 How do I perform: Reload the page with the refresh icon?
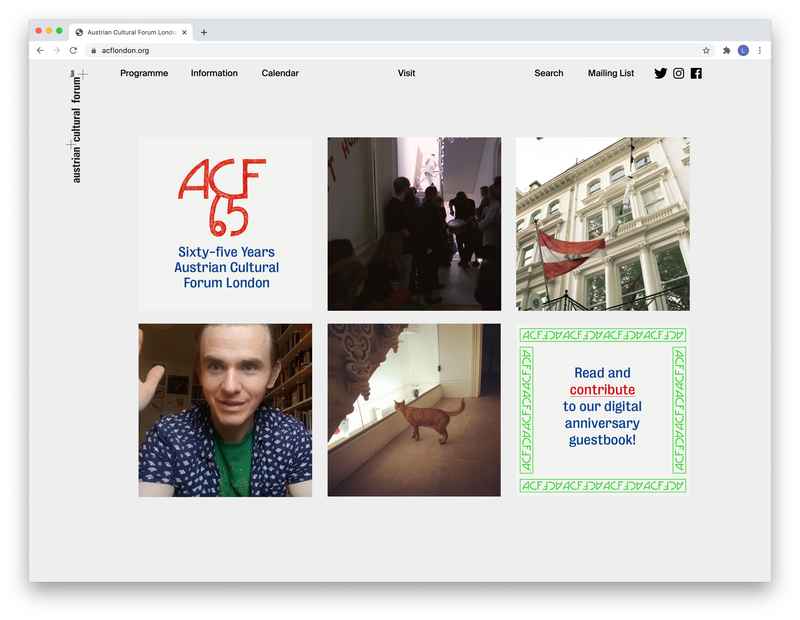pyautogui.click(x=73, y=51)
